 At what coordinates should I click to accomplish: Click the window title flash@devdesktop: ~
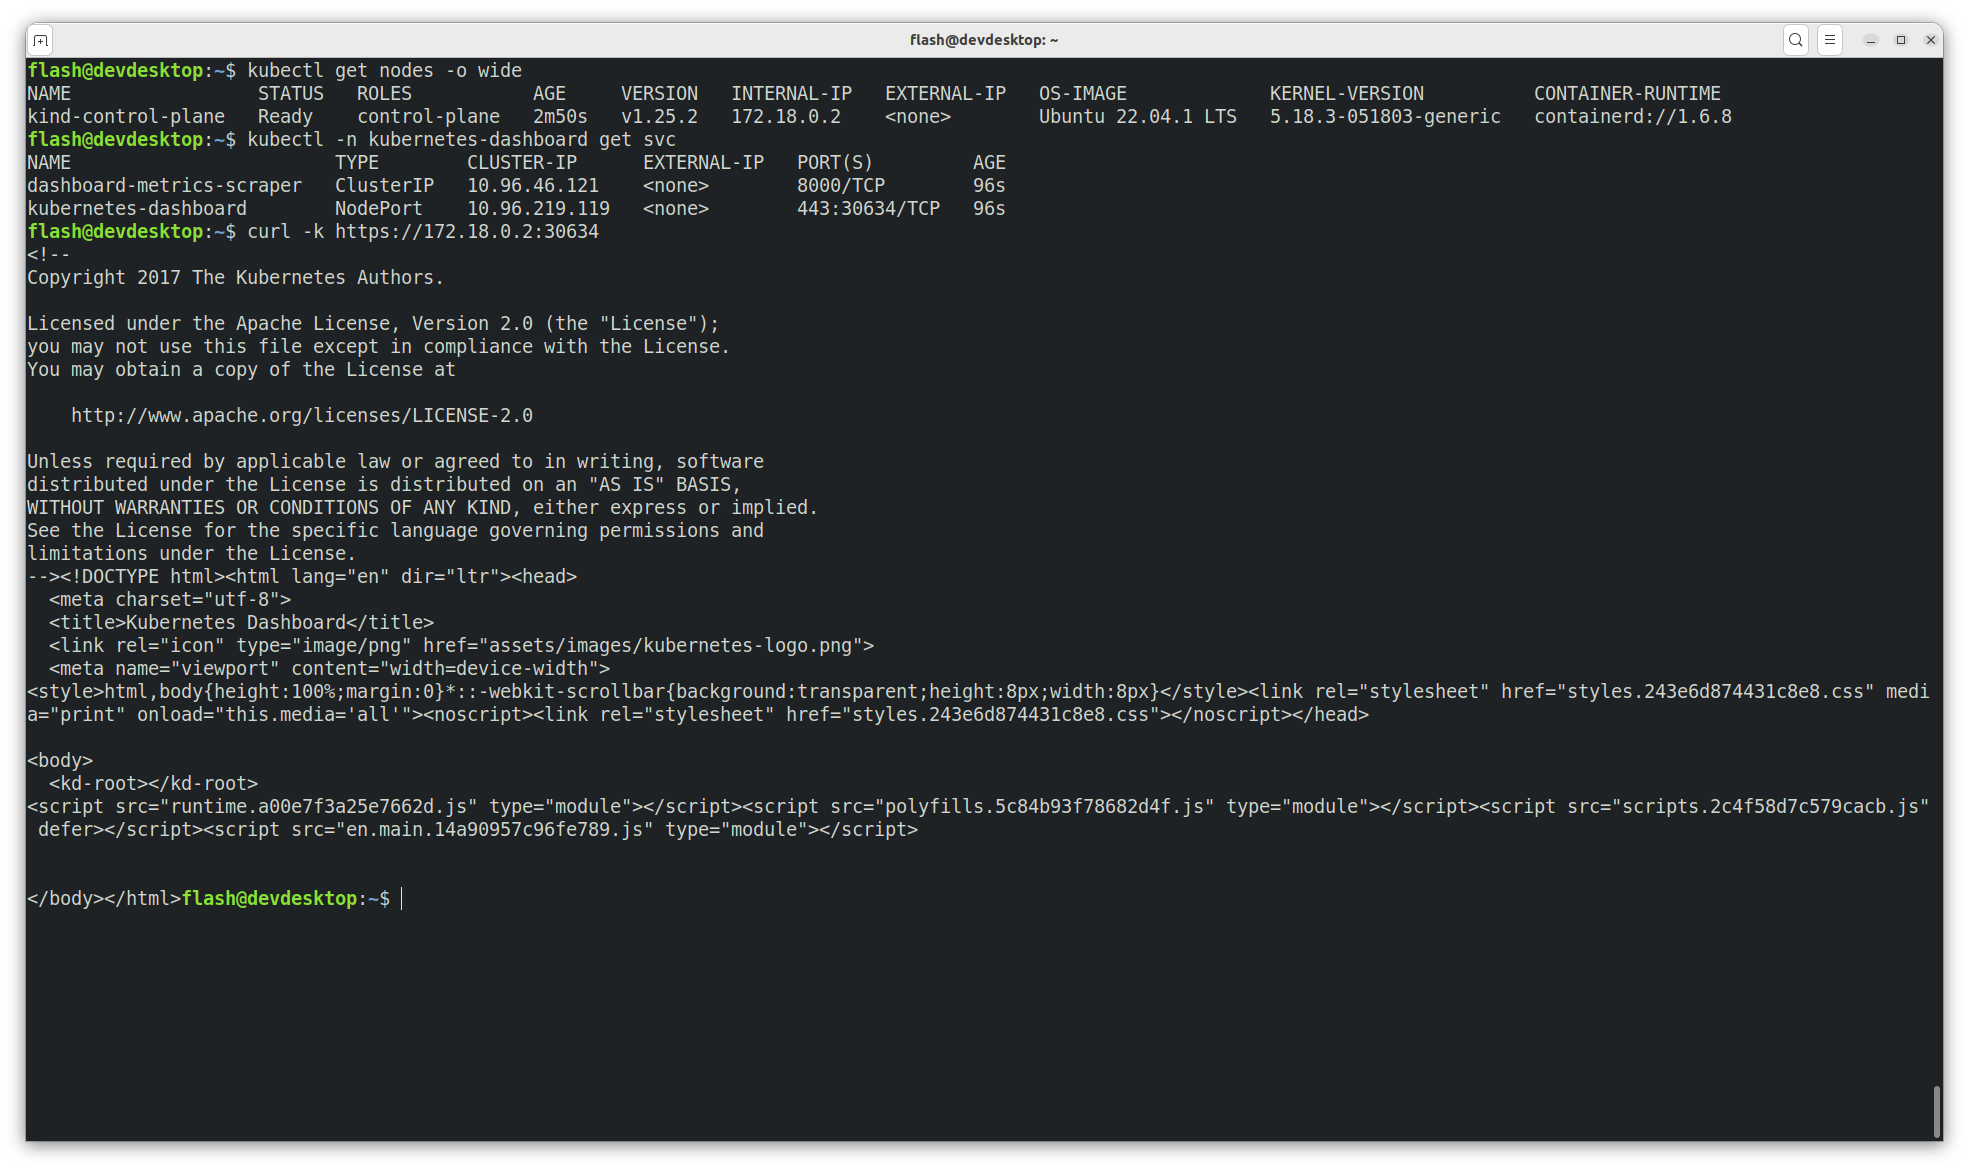point(984,40)
